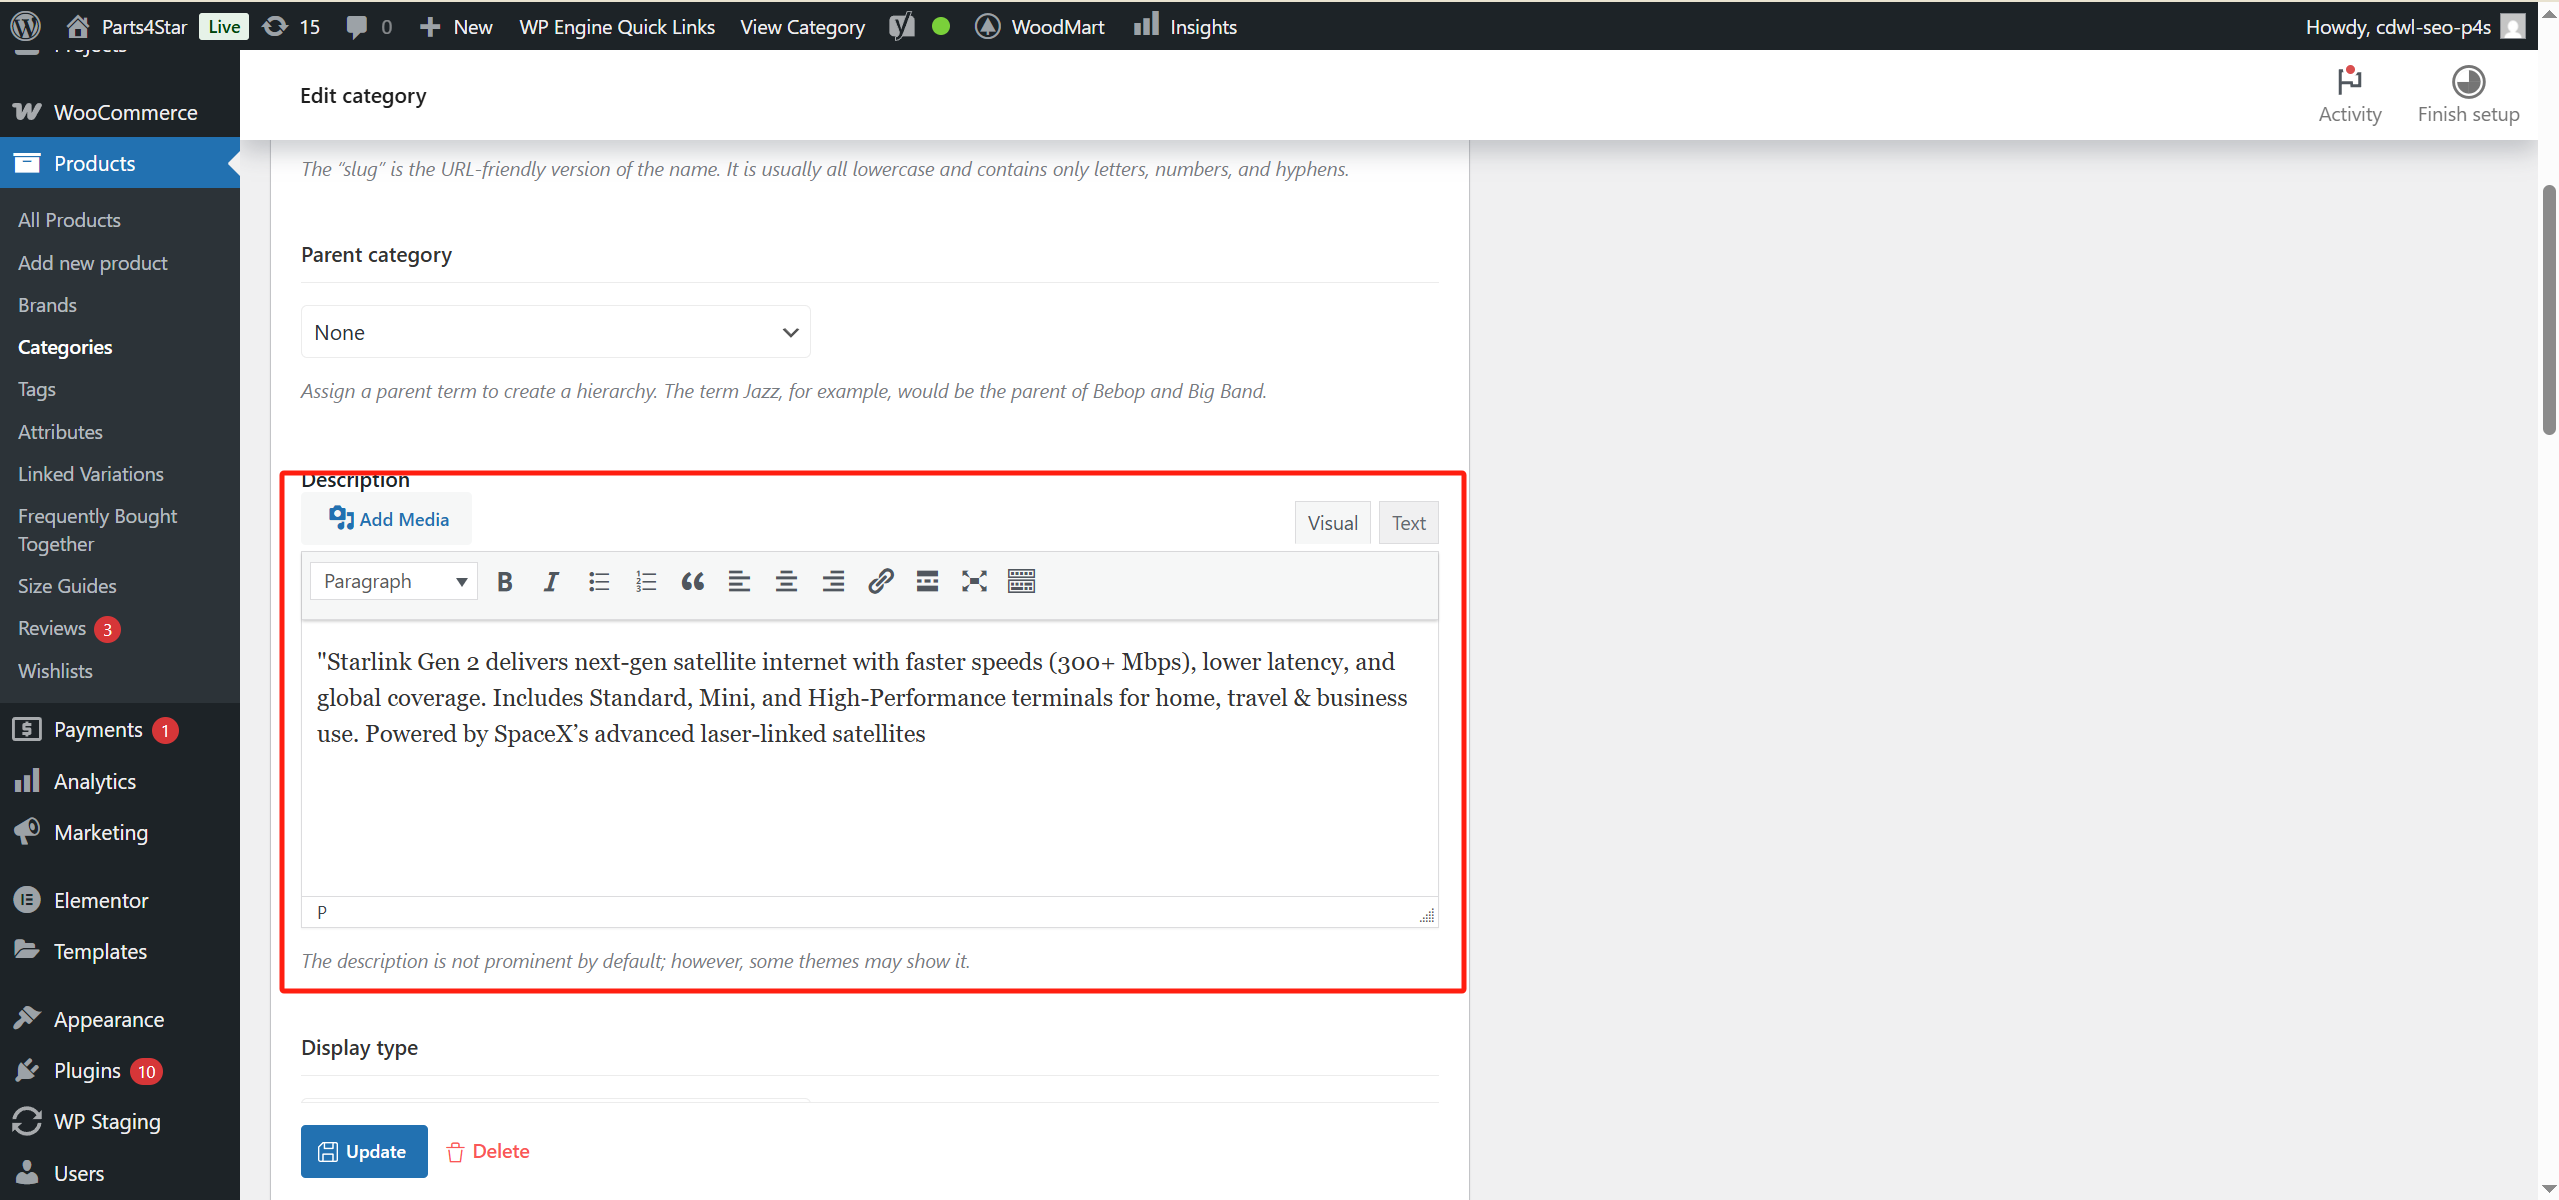Switch to the Visual editor tab
2559x1200 pixels.
click(1332, 523)
